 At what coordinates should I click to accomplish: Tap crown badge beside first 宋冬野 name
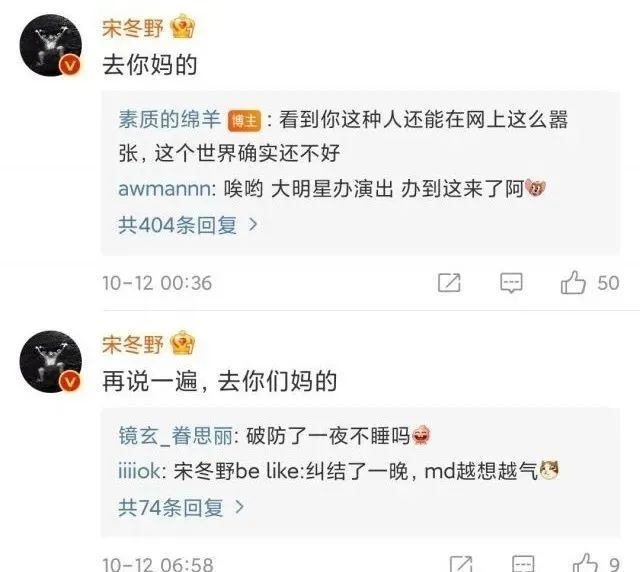[182, 27]
